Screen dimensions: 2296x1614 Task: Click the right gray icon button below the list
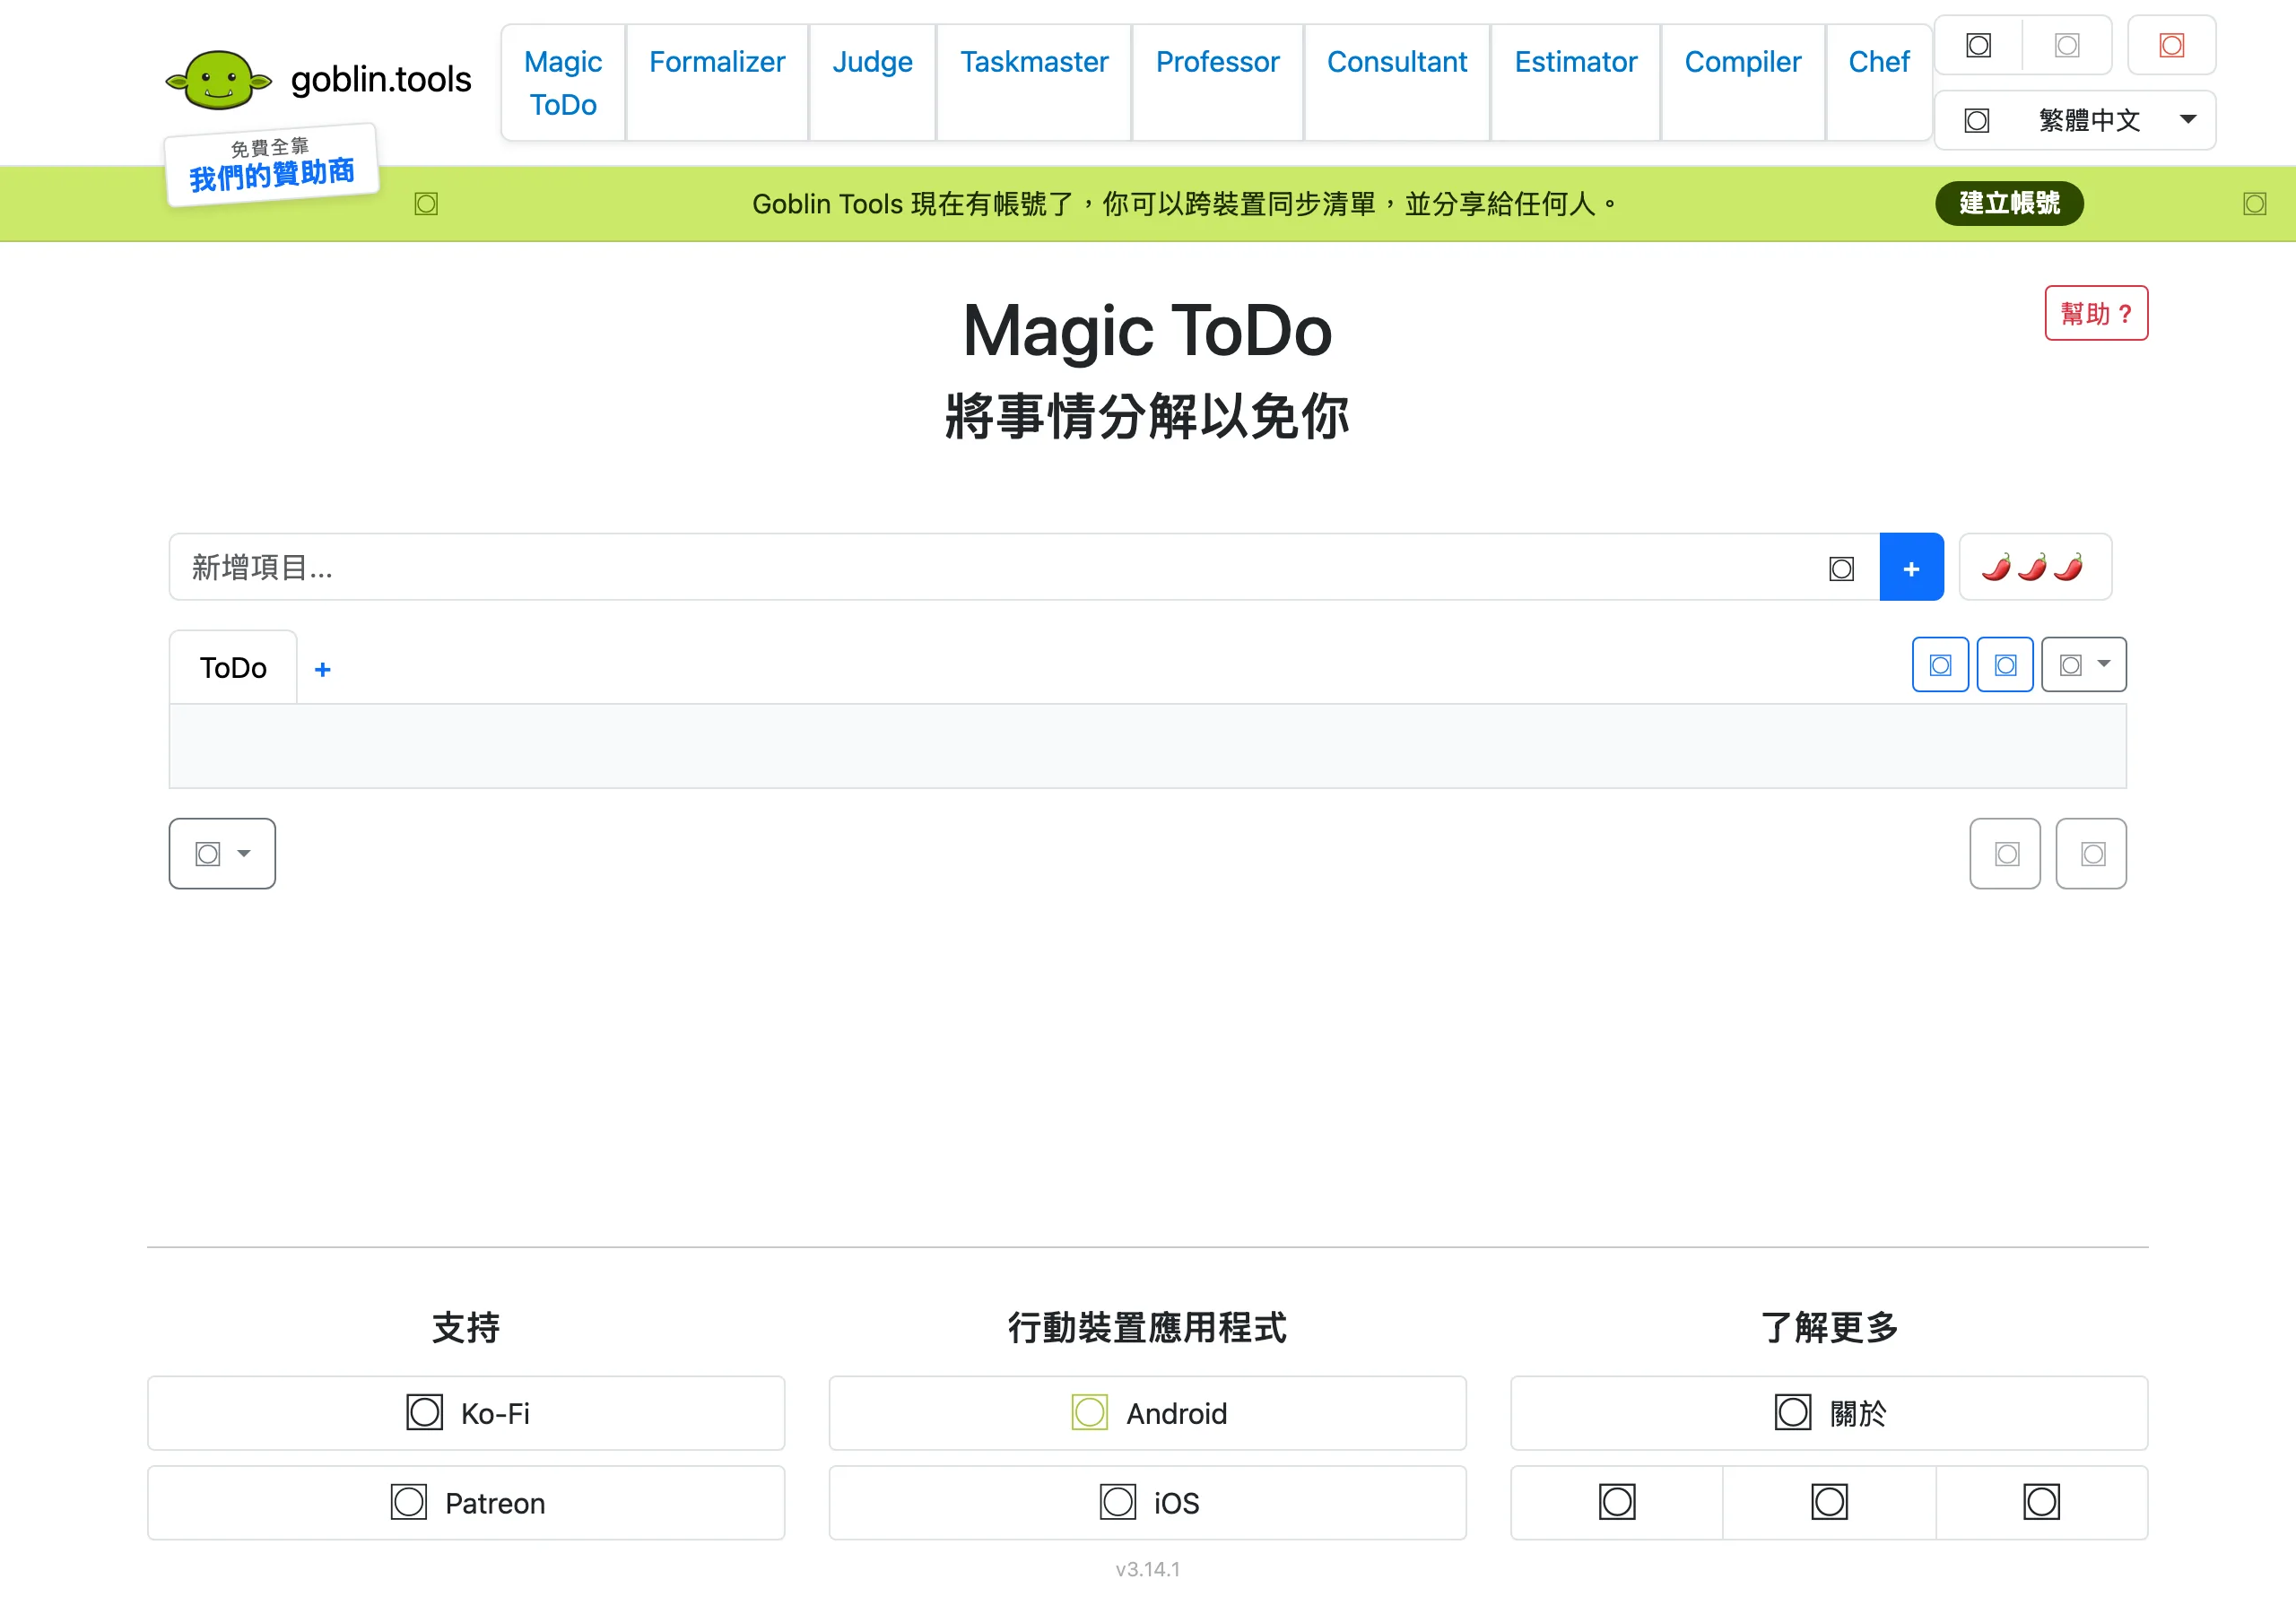pyautogui.click(x=2091, y=853)
